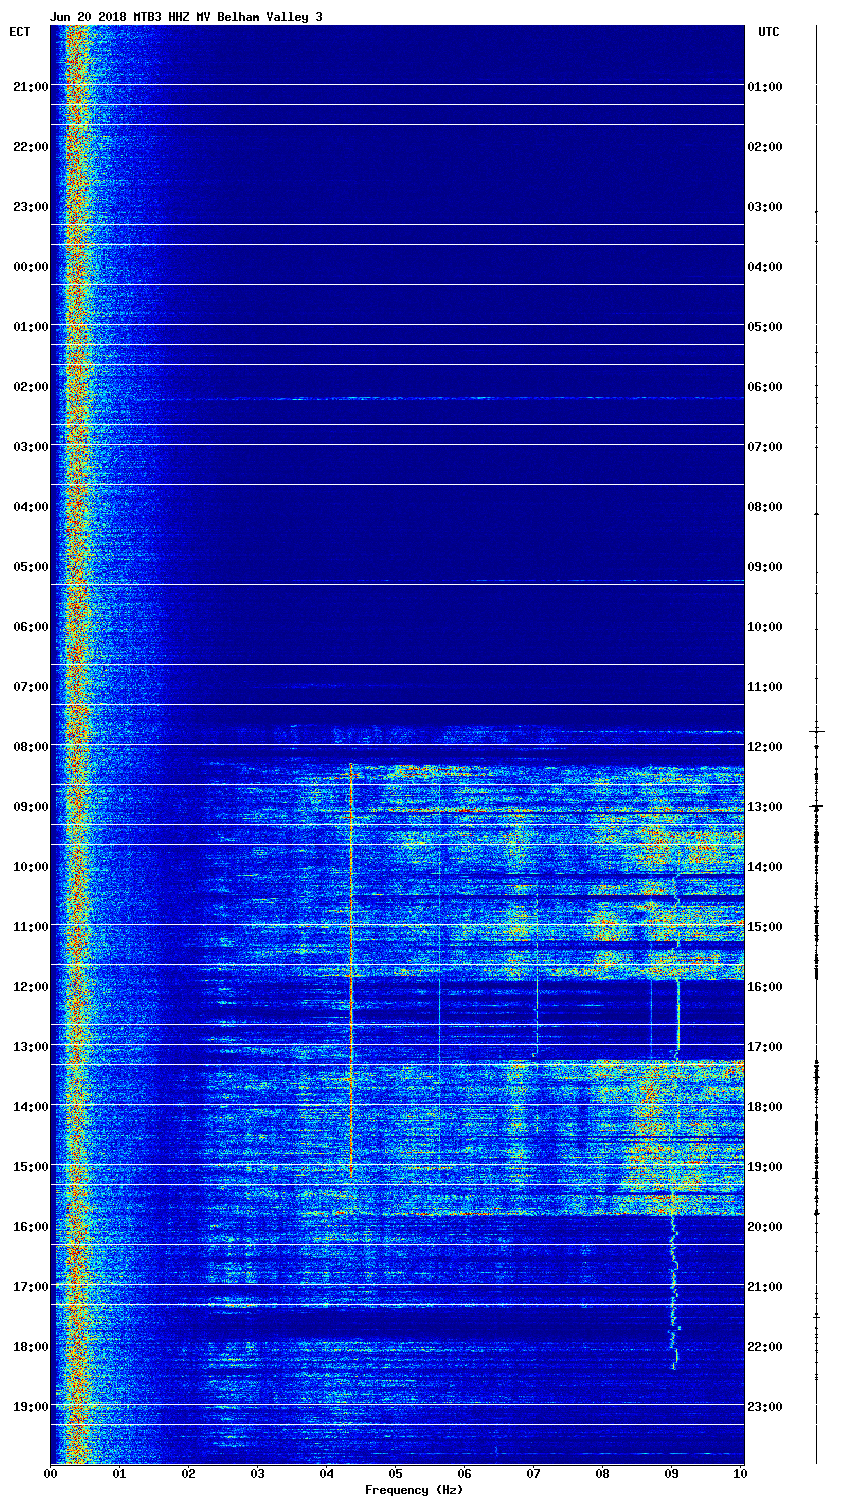Pick the 23:00 label on the UTC axis

point(765,1407)
